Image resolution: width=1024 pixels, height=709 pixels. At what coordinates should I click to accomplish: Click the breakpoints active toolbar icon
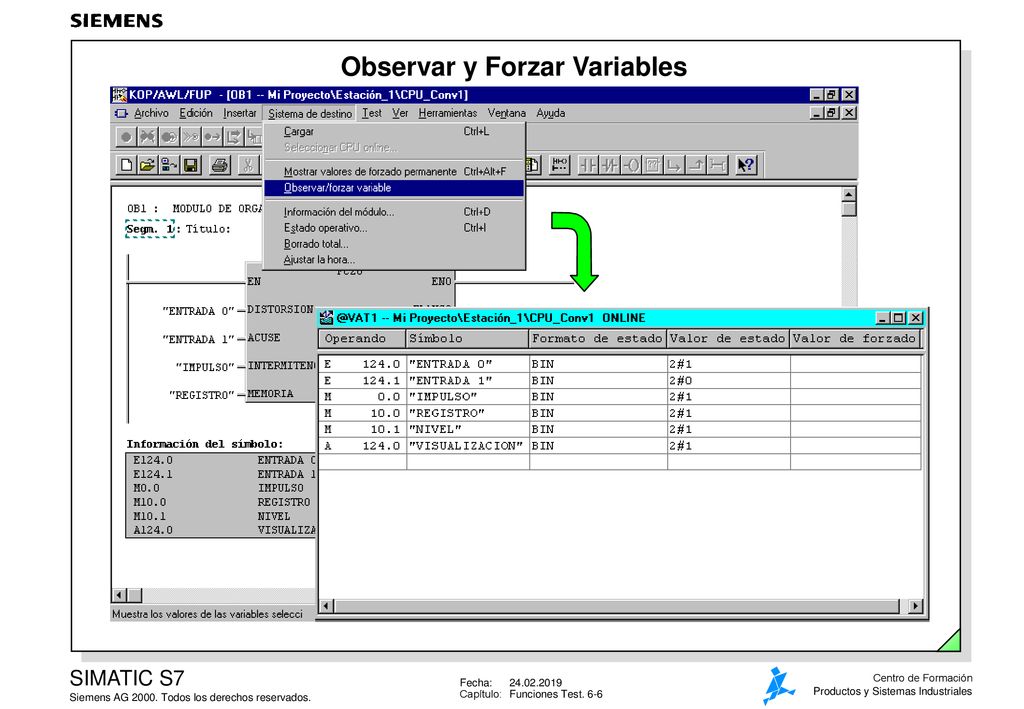click(169, 136)
